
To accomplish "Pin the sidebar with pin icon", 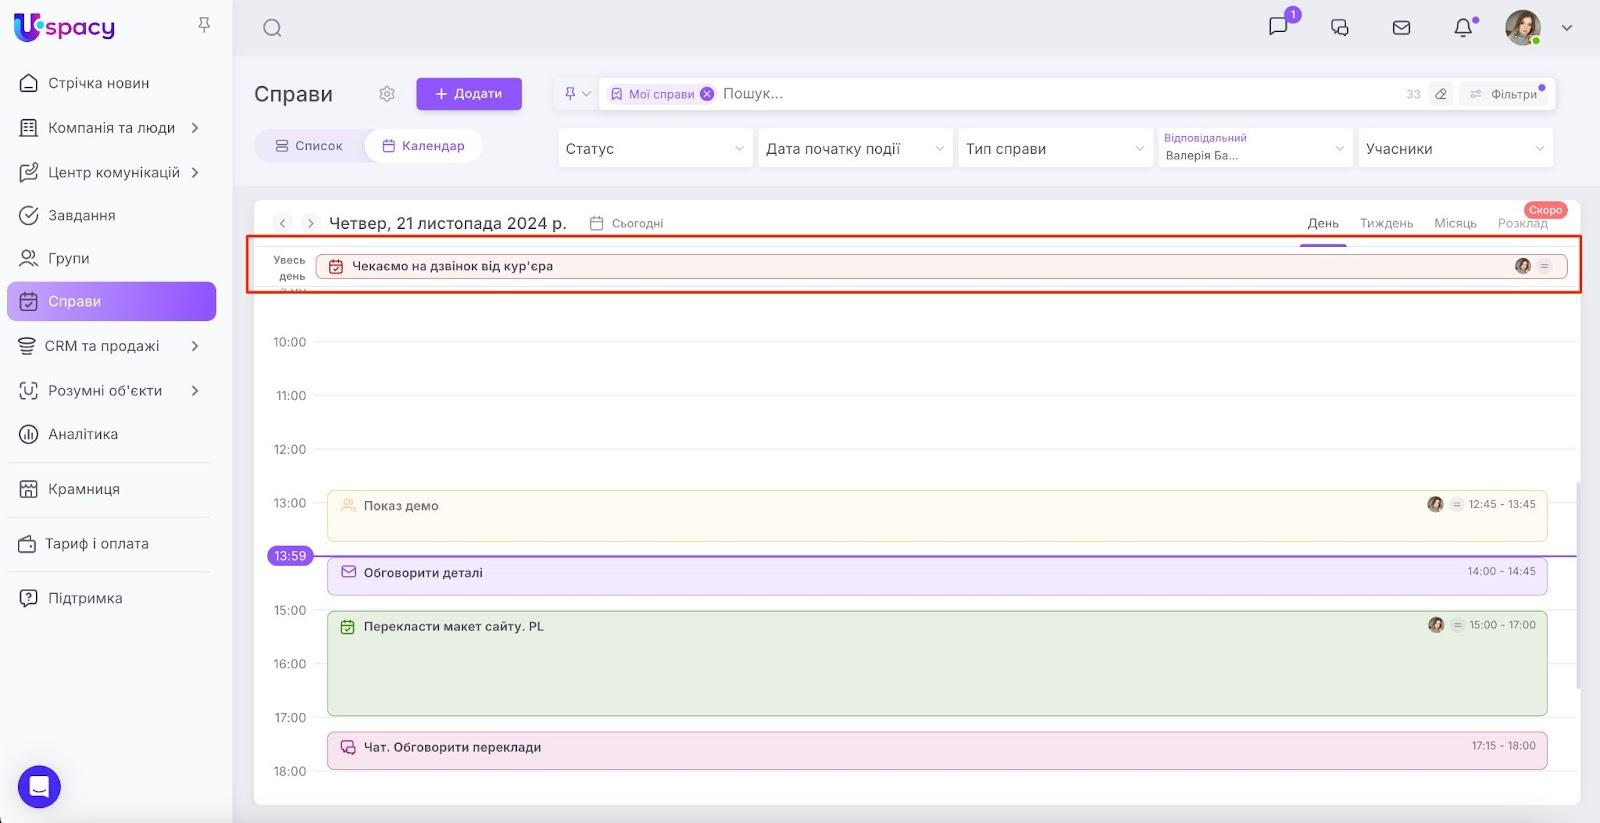I will pyautogui.click(x=204, y=25).
